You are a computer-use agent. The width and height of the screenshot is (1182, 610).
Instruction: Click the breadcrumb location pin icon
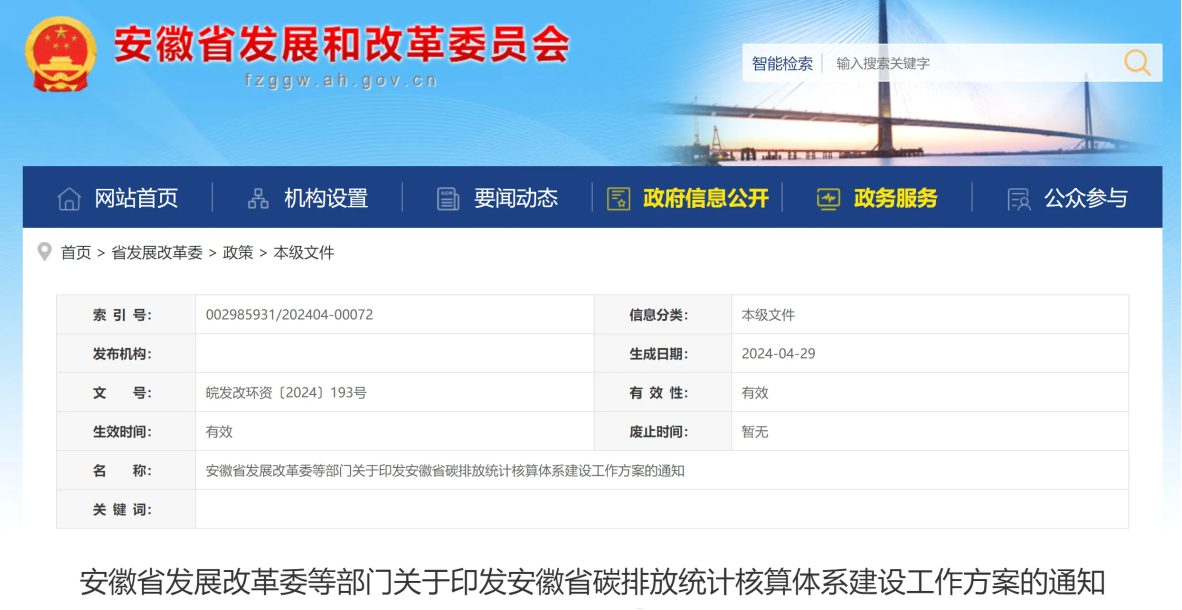pyautogui.click(x=44, y=252)
